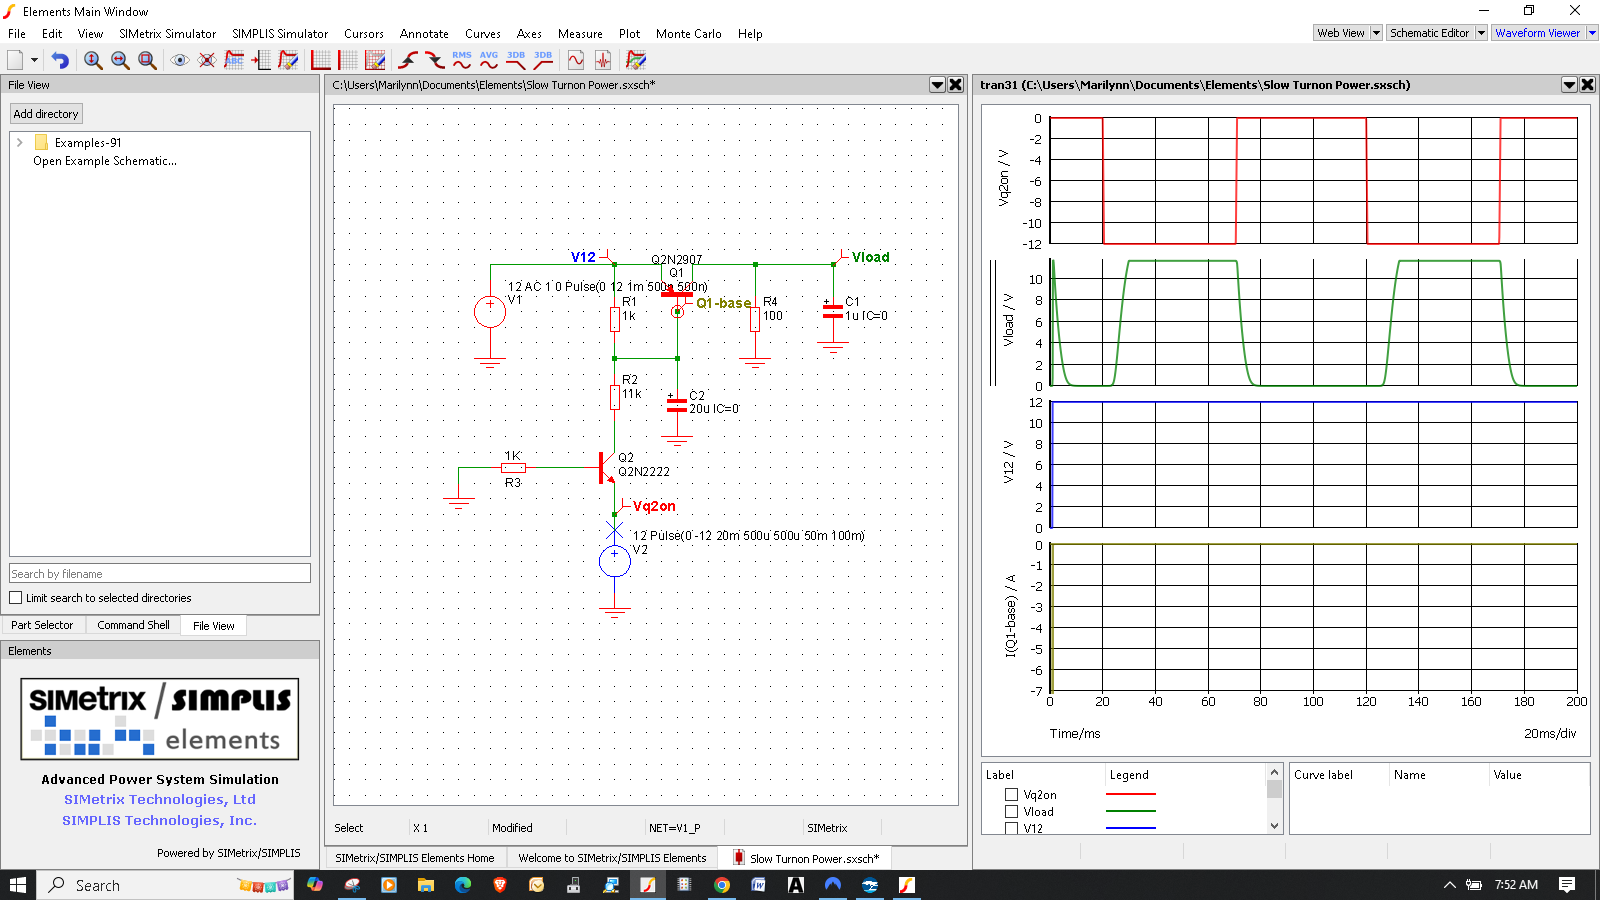Click the crossed-out eye Hide Curves icon

click(207, 60)
